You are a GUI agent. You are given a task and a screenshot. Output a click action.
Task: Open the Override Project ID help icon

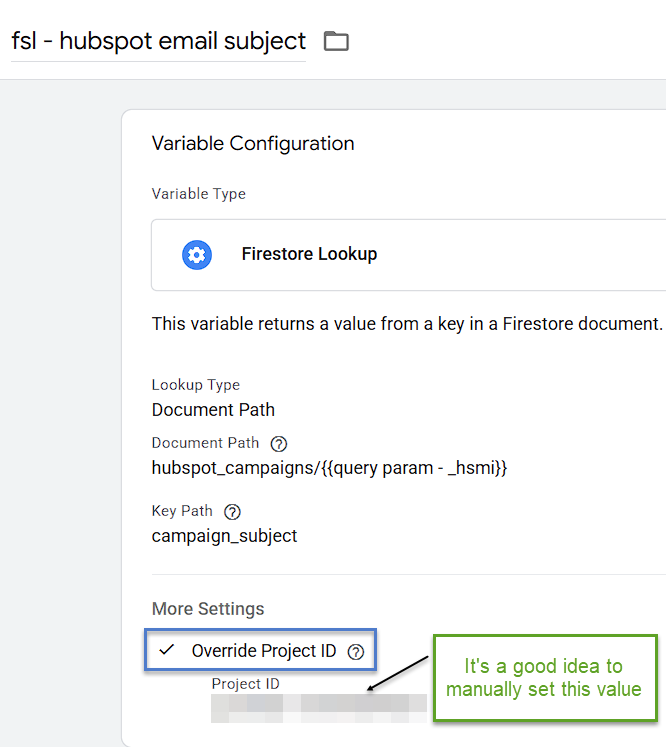click(x=356, y=652)
